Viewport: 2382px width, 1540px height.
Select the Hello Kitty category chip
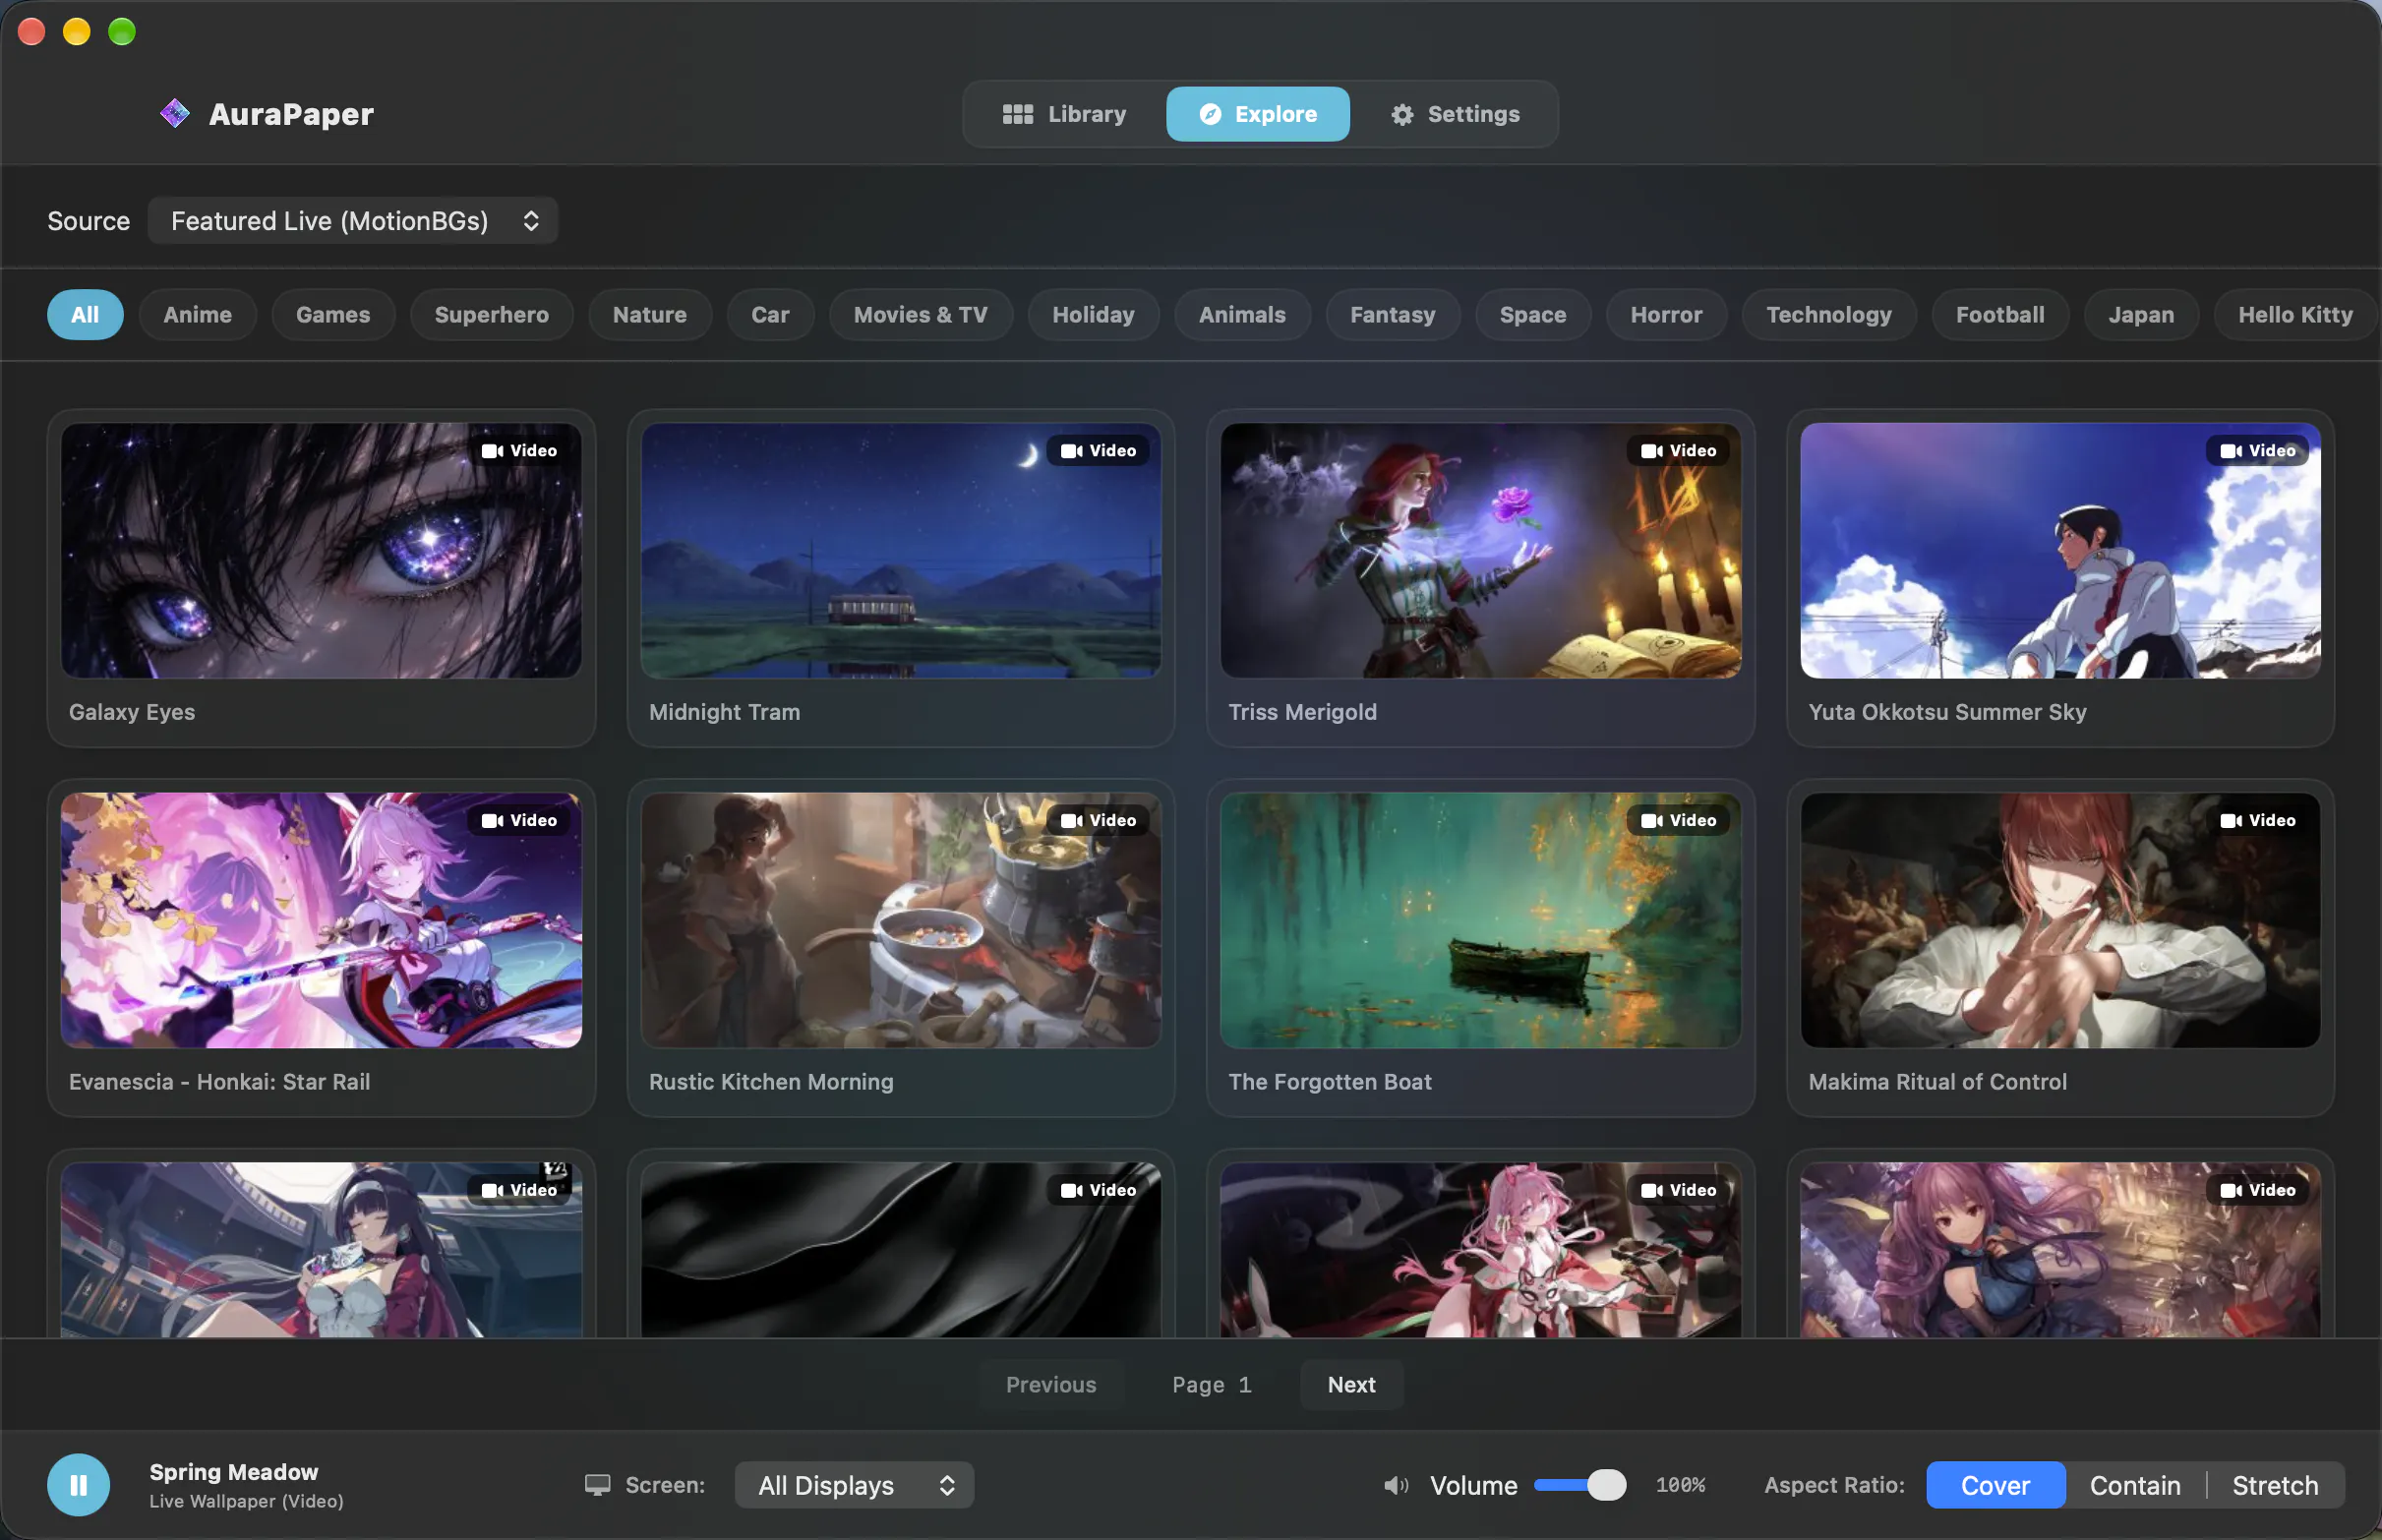click(2295, 315)
